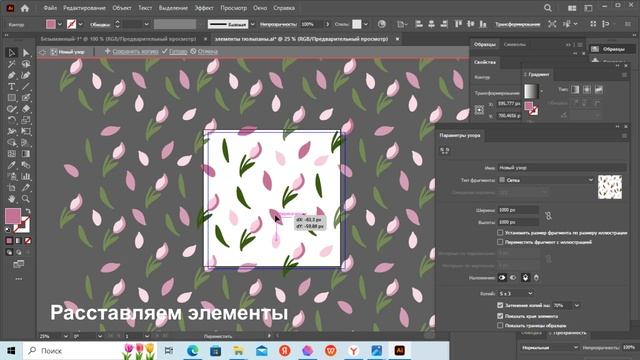Open the Эффект menu

(204, 8)
